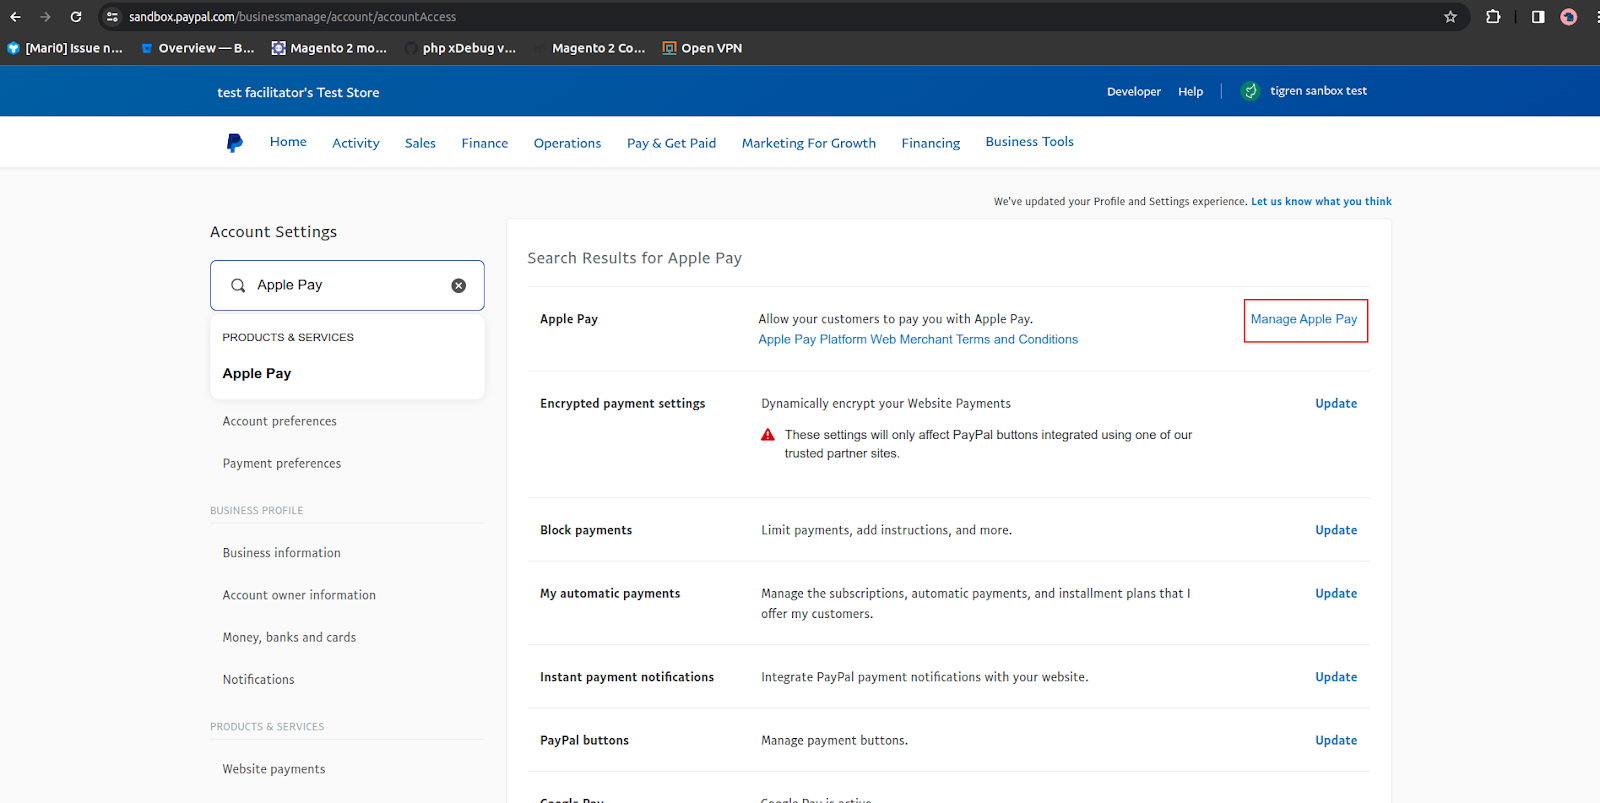Open Apple Pay Platform Web Merchant Terms link
1600x803 pixels.
pyautogui.click(x=918, y=339)
